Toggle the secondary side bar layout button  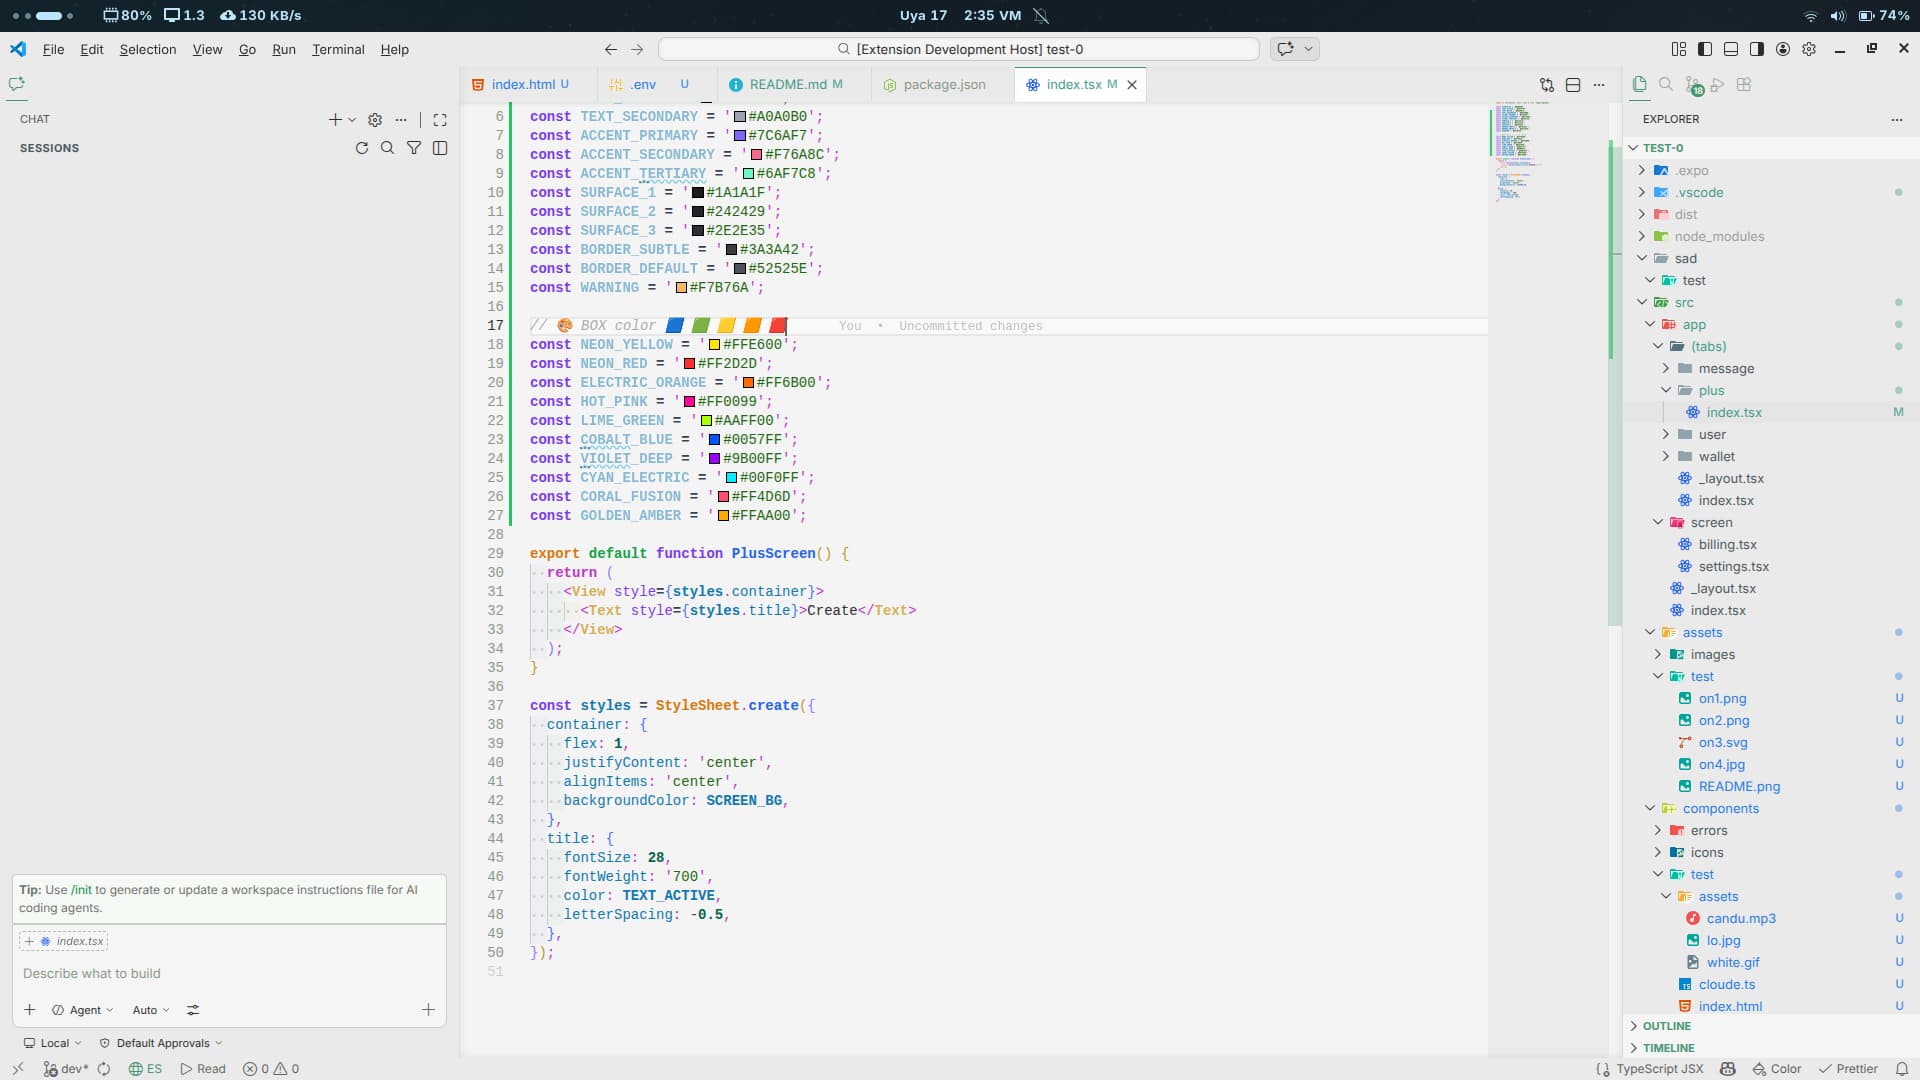[x=1757, y=49]
